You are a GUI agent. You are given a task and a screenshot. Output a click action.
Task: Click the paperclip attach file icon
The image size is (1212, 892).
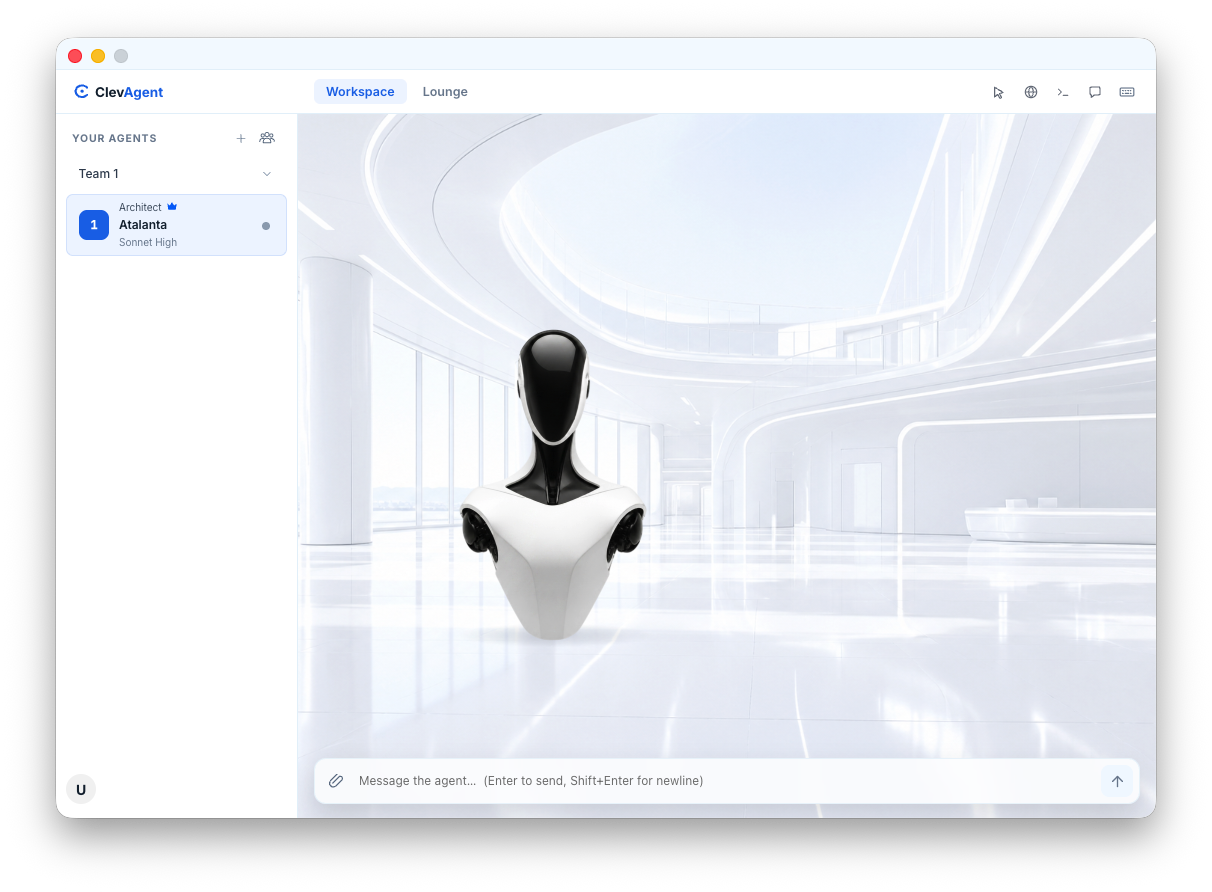point(336,781)
